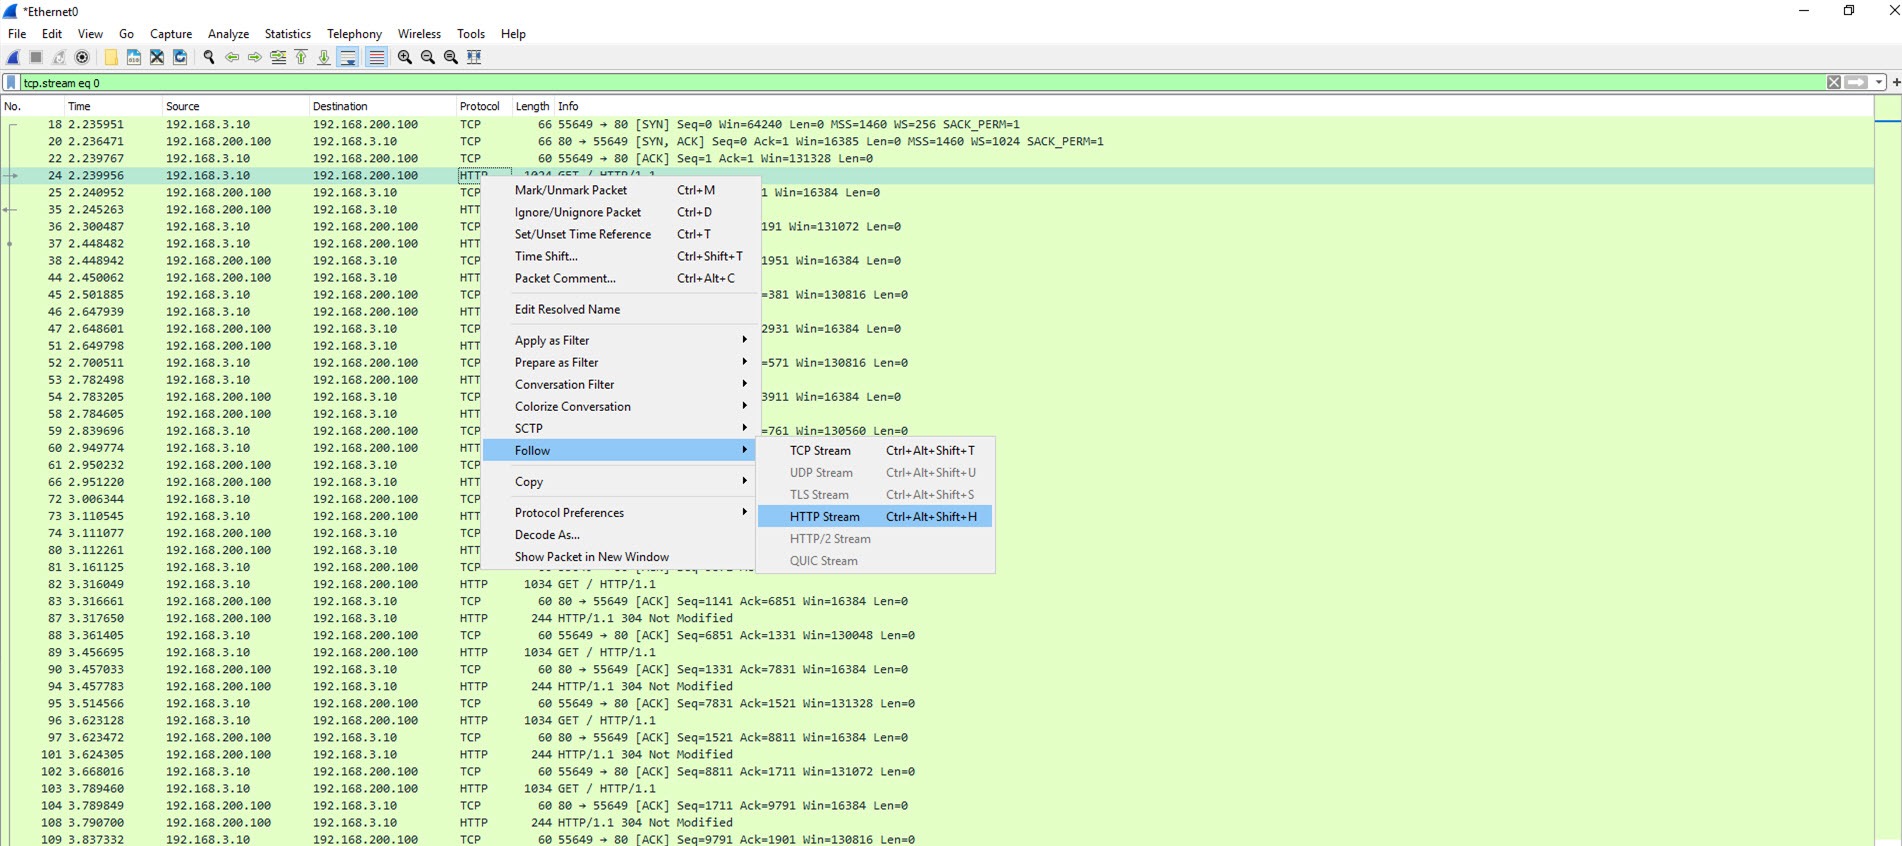Zoom in the main window text

coord(405,57)
